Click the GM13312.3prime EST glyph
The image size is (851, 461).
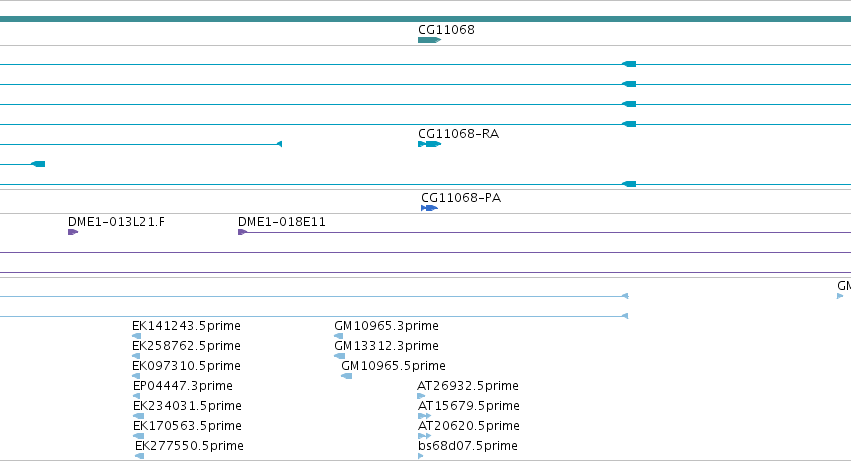tap(340, 356)
